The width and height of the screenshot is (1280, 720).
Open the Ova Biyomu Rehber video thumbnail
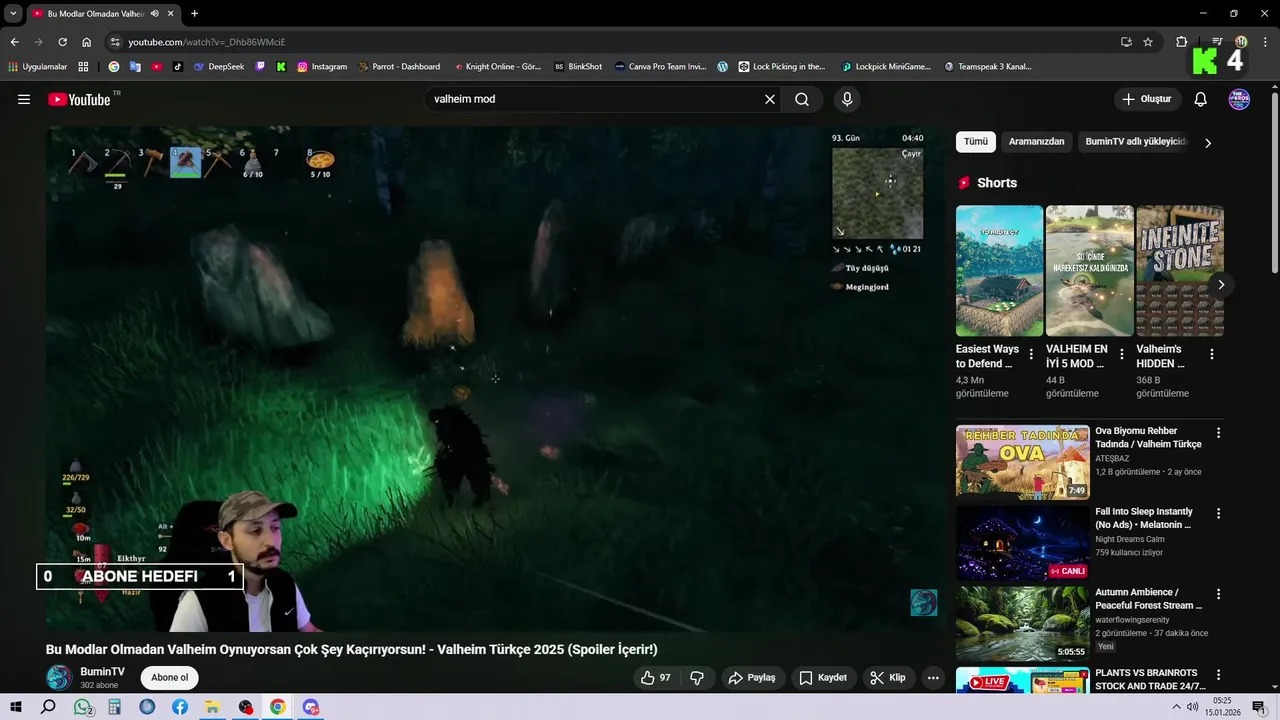click(1022, 462)
